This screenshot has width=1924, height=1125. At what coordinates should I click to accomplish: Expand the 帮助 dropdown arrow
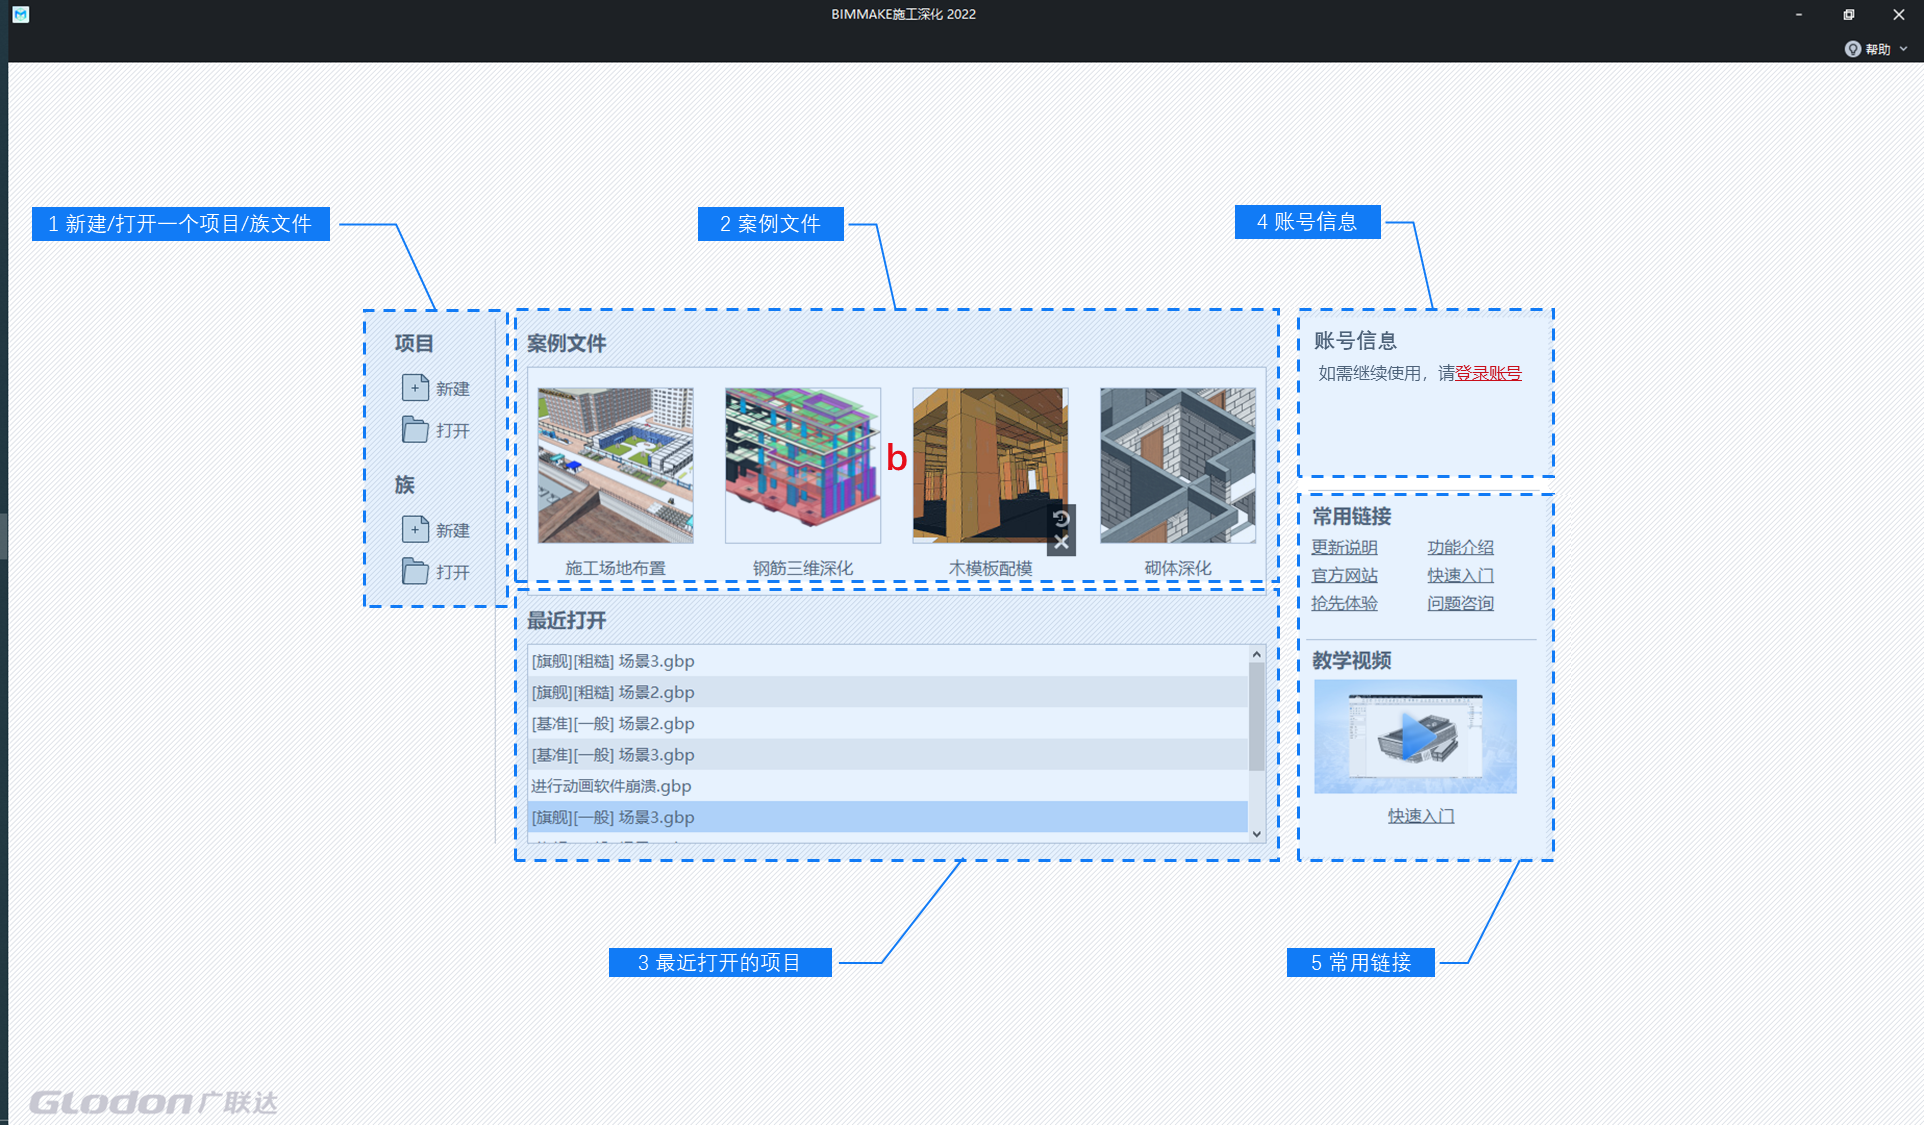click(x=1903, y=49)
